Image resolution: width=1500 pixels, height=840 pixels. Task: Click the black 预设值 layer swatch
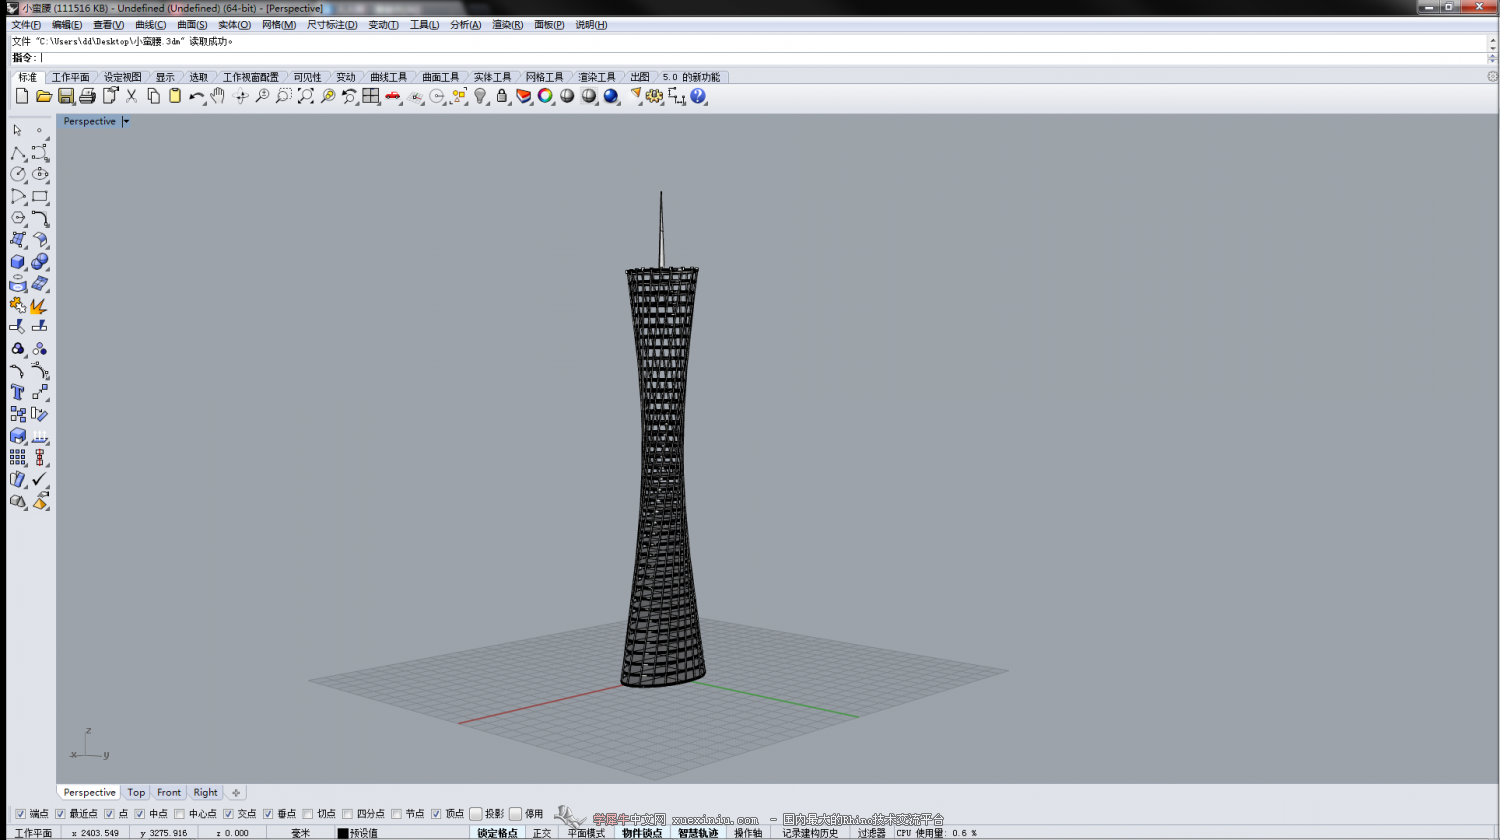click(343, 833)
